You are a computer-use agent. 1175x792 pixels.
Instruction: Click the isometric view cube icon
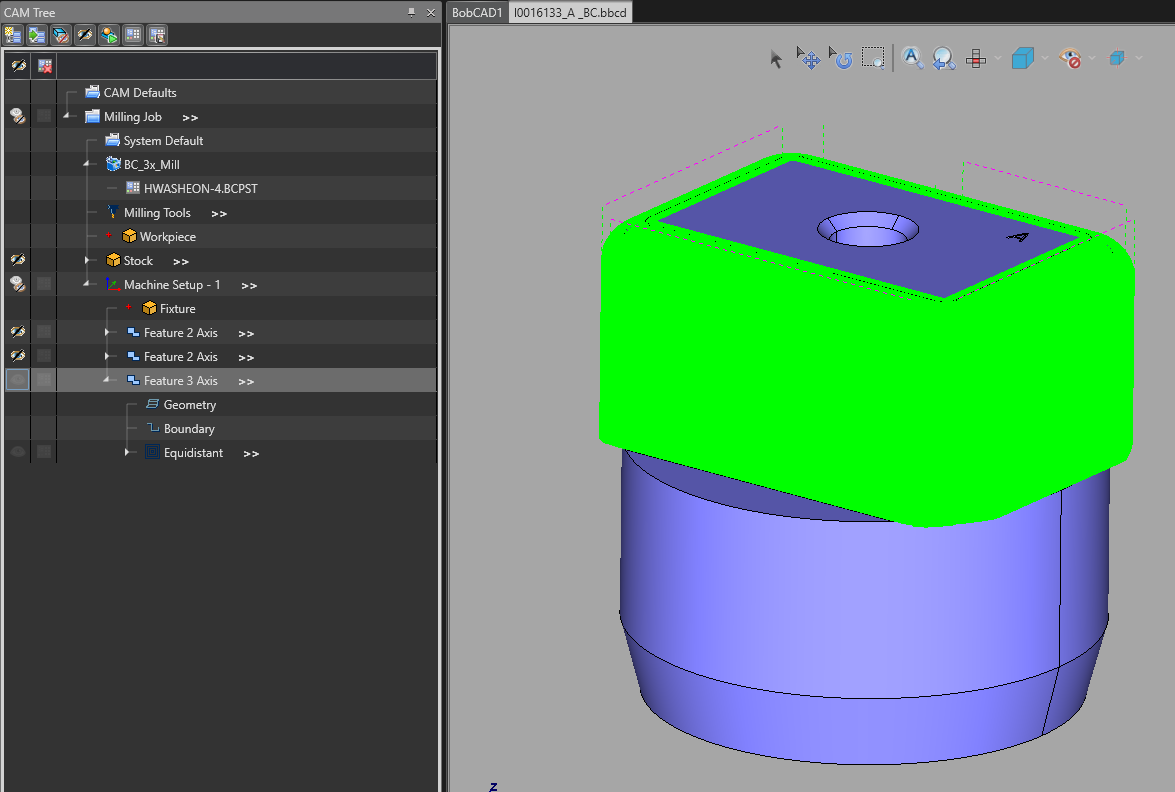[x=1021, y=58]
